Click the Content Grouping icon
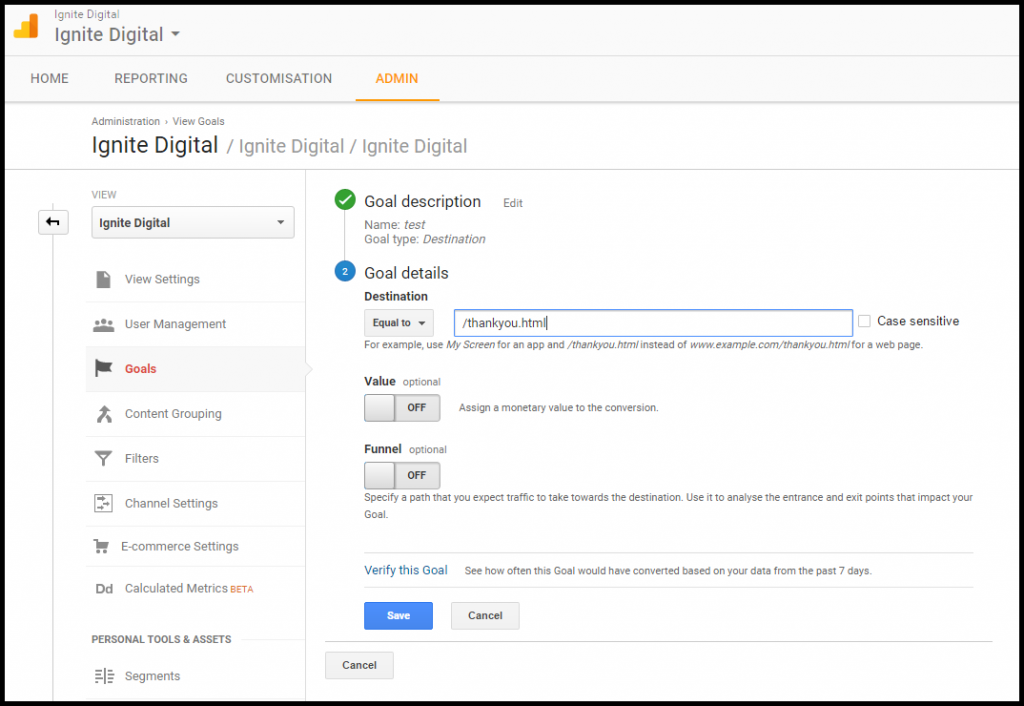1024x706 pixels. 103,414
